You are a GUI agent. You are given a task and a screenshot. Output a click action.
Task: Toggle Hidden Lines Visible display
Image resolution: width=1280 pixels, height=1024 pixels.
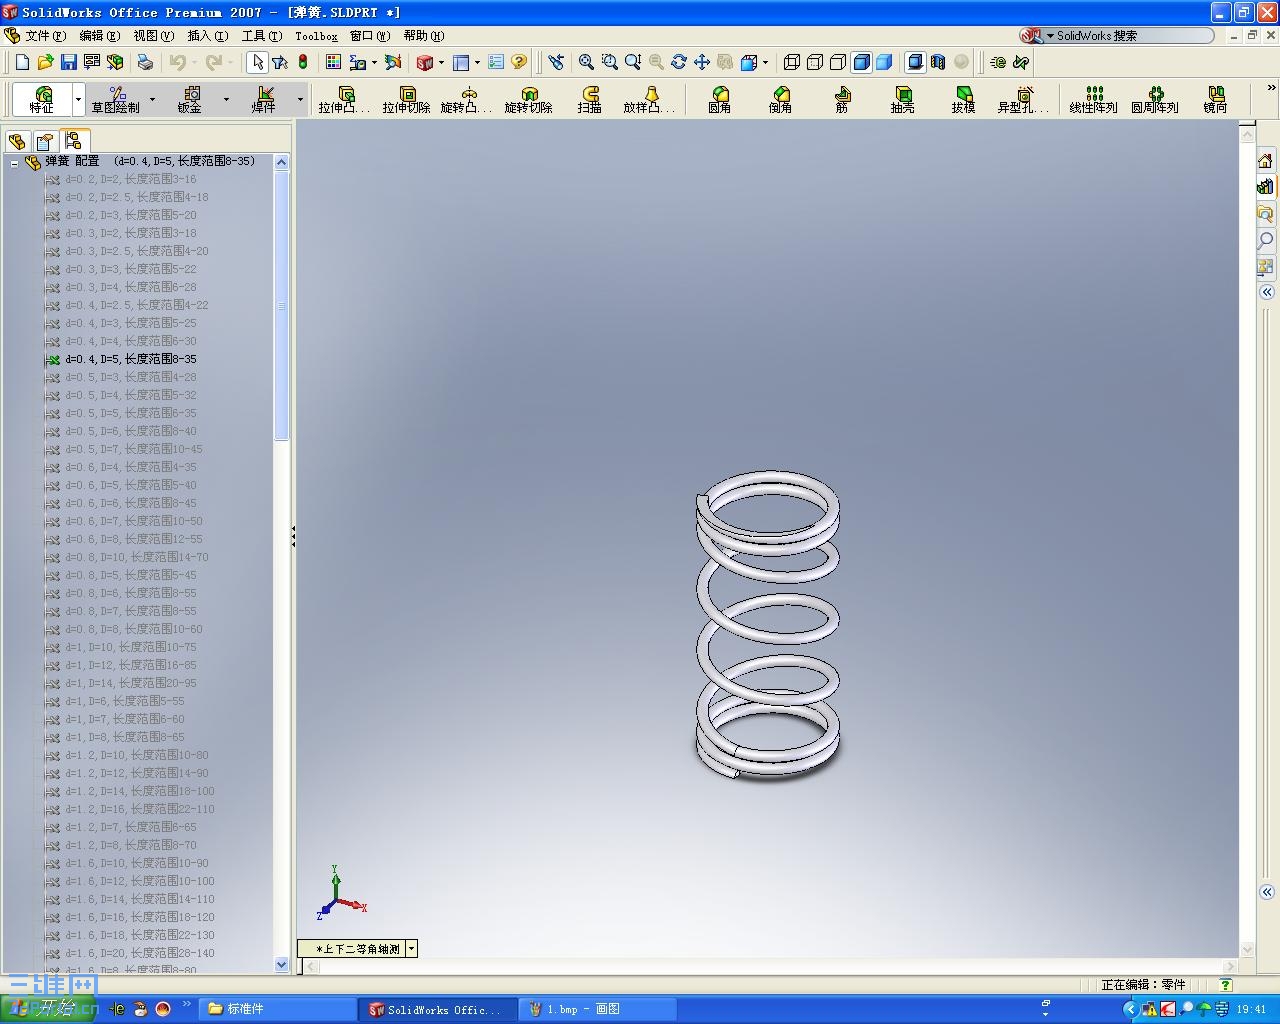coord(815,62)
